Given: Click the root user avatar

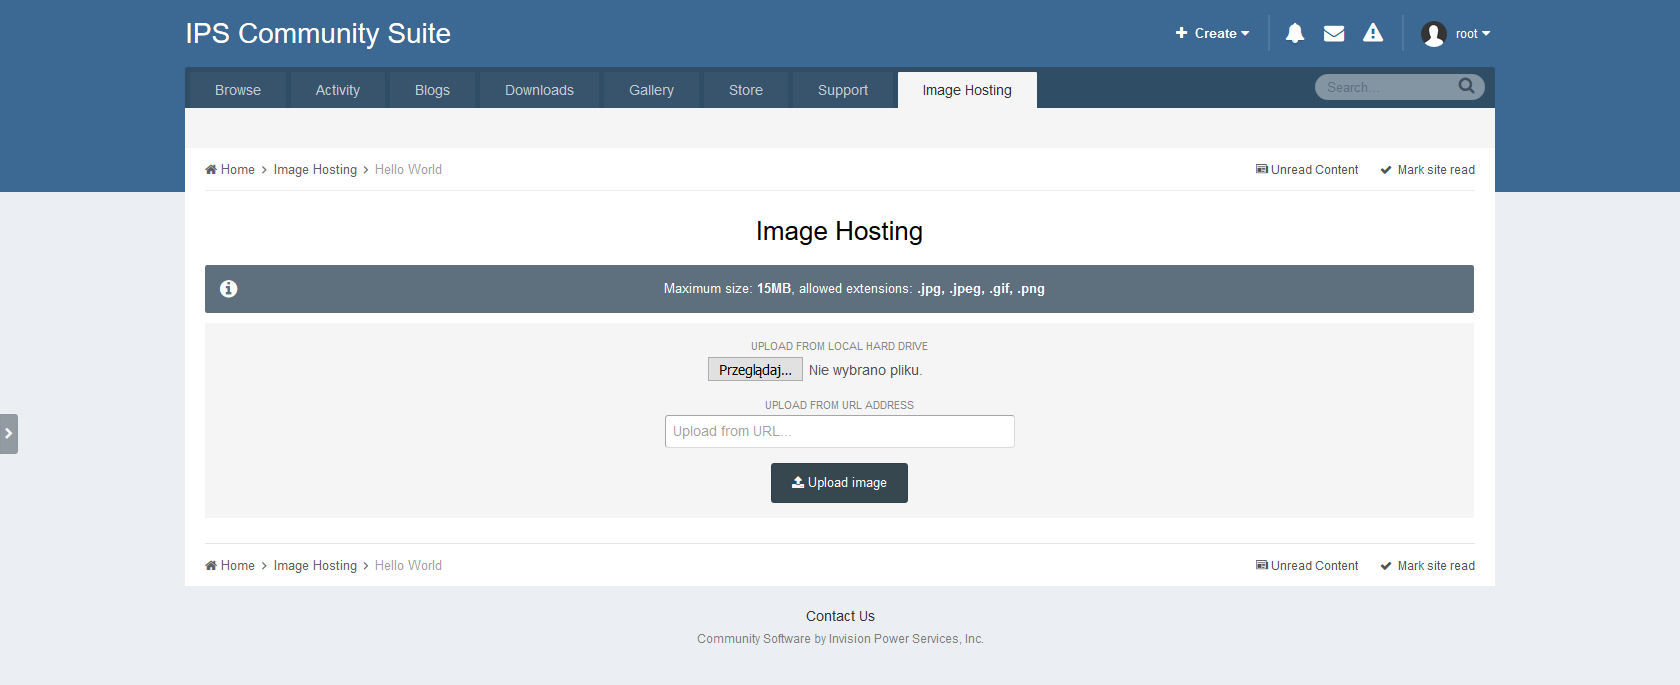Looking at the screenshot, I should (1434, 34).
